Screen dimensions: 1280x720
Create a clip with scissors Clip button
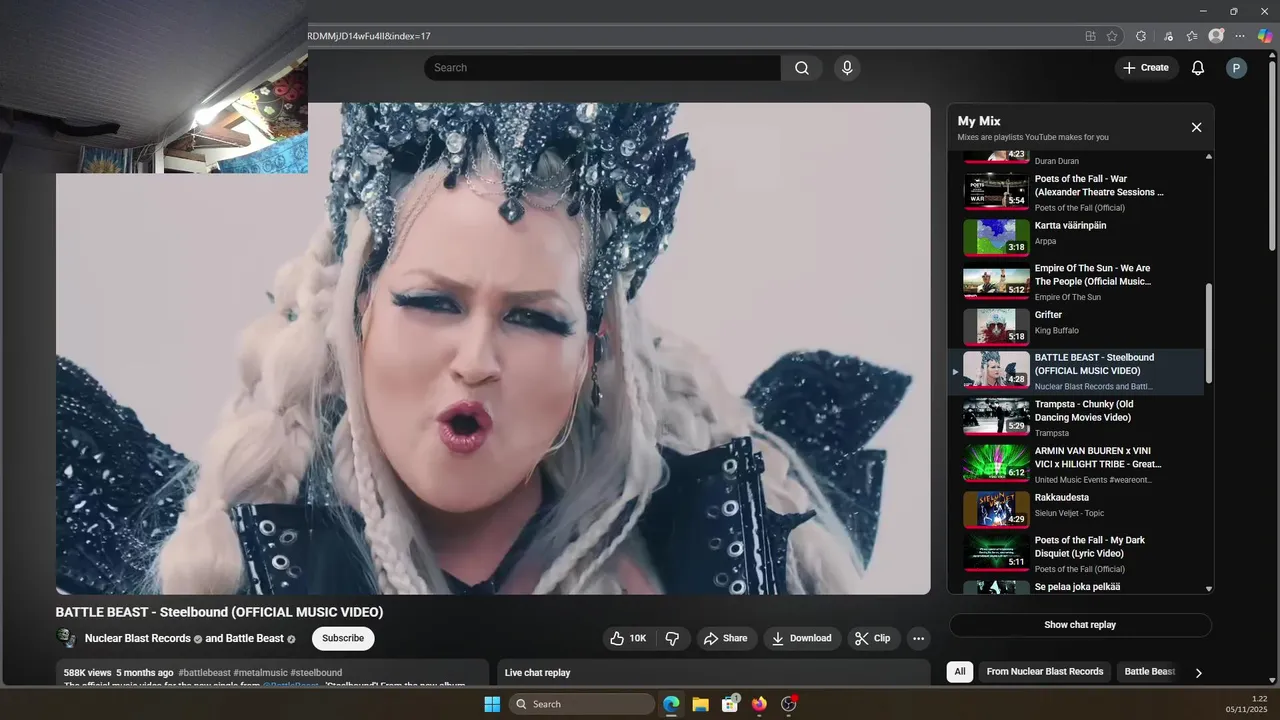(x=873, y=638)
